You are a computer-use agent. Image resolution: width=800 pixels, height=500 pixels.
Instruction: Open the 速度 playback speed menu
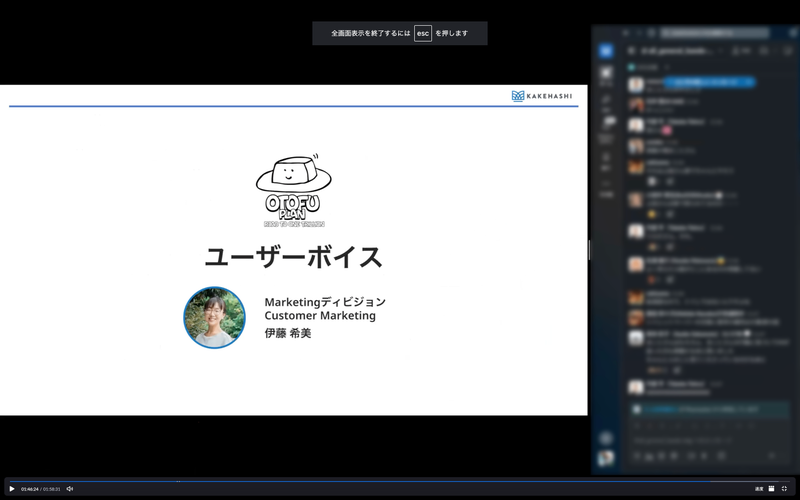(759, 489)
